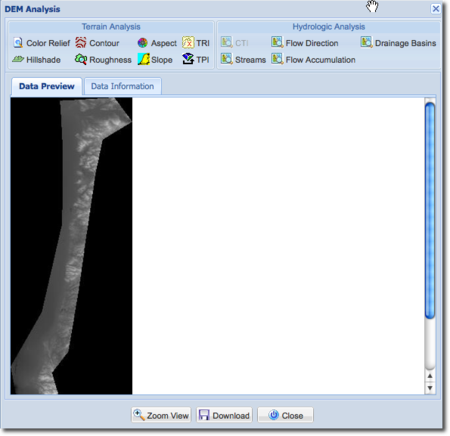Image resolution: width=450 pixels, height=436 pixels.
Task: Run the Flow Direction analysis
Action: [305, 43]
